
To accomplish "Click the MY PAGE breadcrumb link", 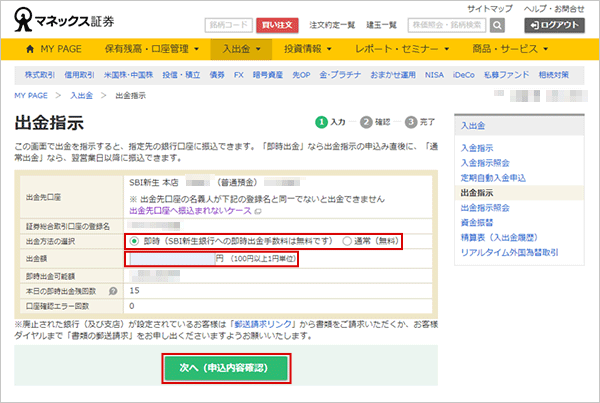I will pos(31,96).
